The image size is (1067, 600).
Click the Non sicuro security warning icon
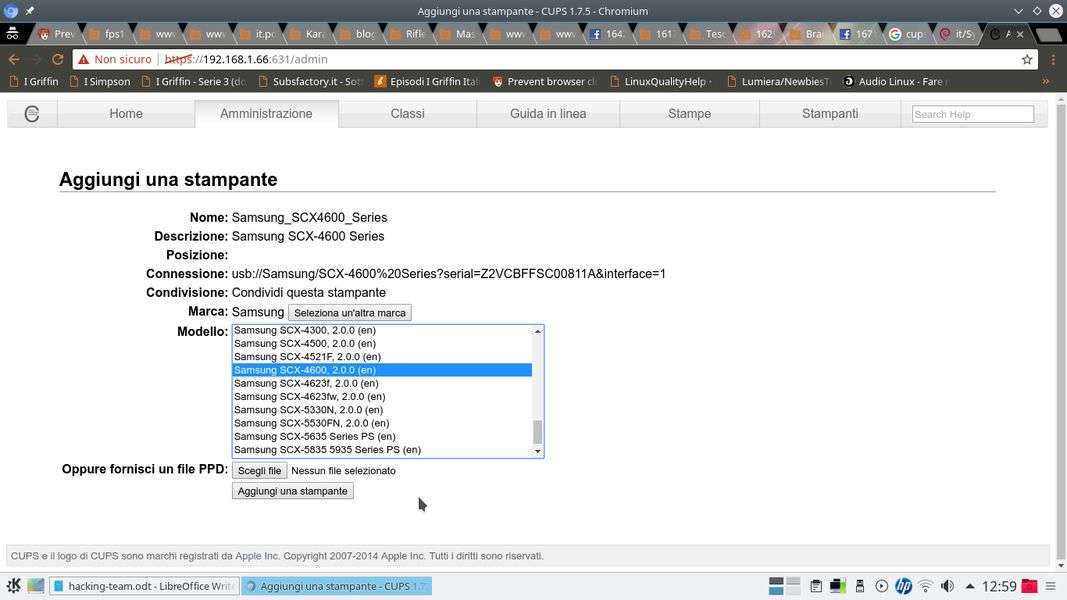85,59
